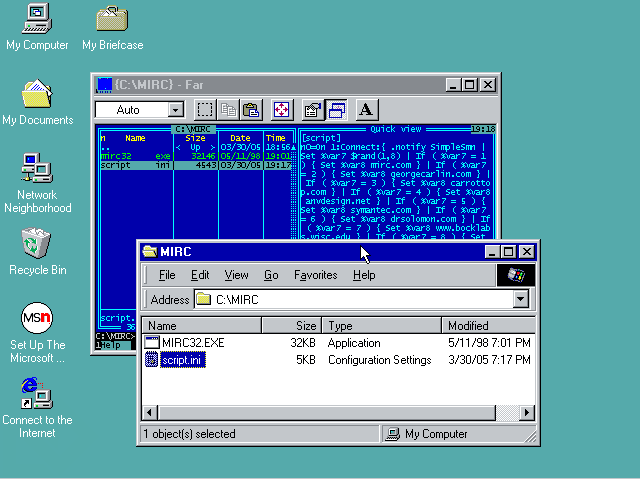Click the Date column header in Far panel

coord(240,138)
